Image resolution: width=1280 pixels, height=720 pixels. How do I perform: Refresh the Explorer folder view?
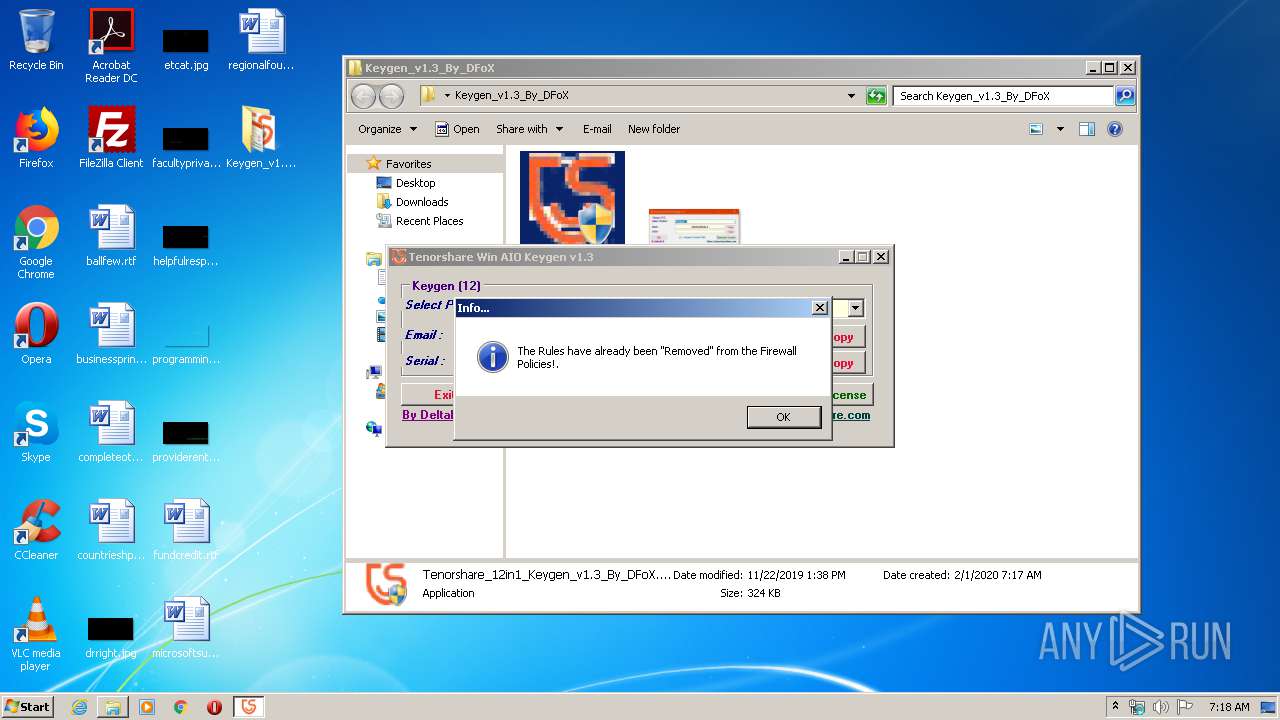[x=876, y=96]
